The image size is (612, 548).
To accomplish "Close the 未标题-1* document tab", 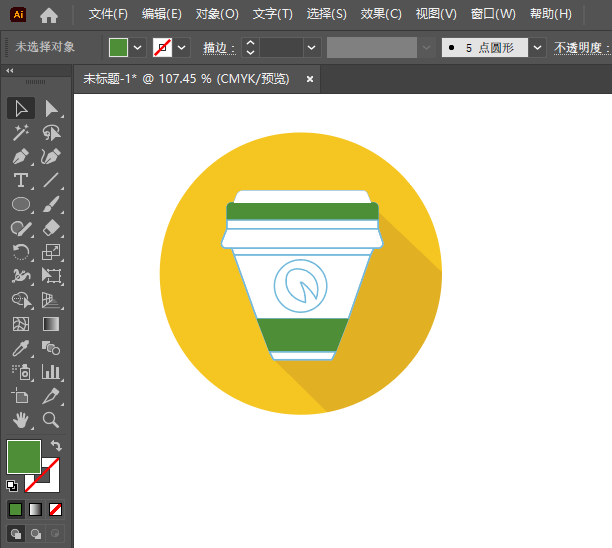I will 310,79.
